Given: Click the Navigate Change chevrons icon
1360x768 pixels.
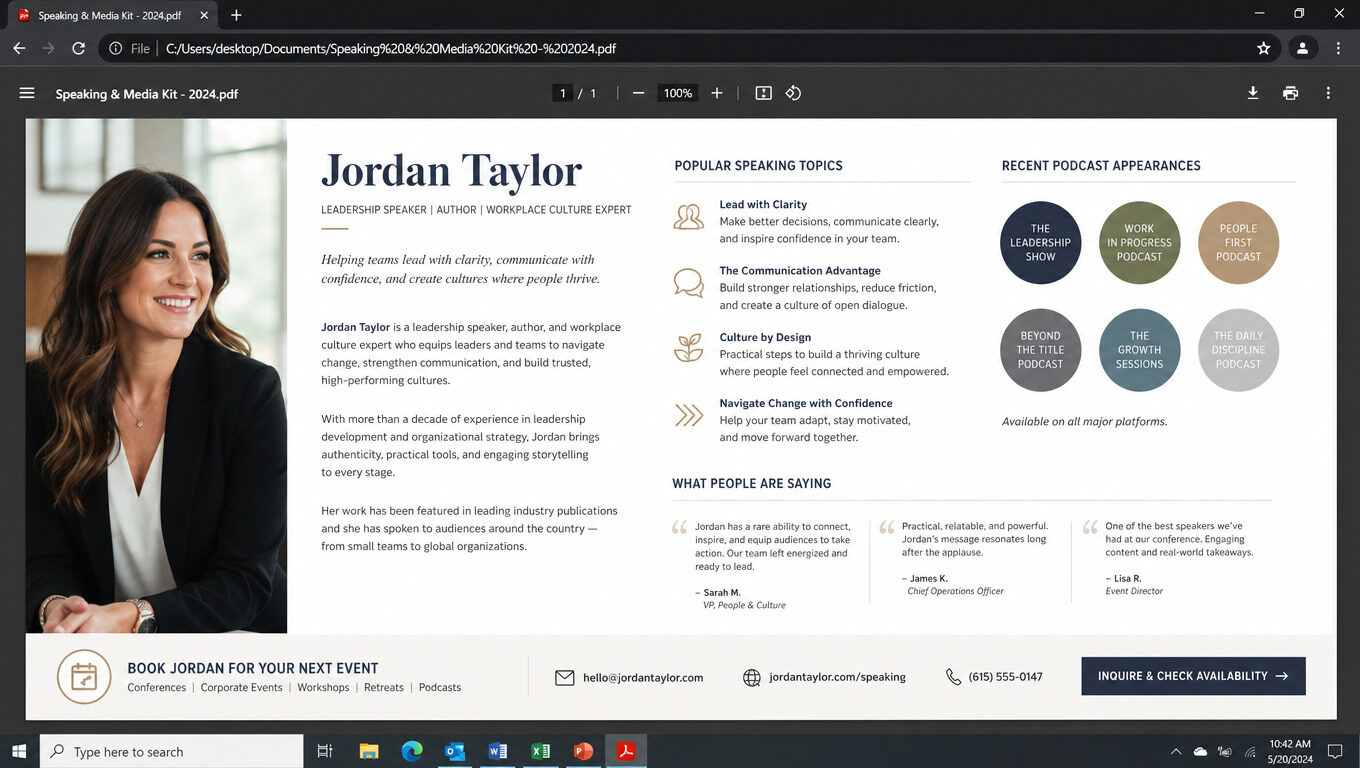Looking at the screenshot, I should click(689, 415).
